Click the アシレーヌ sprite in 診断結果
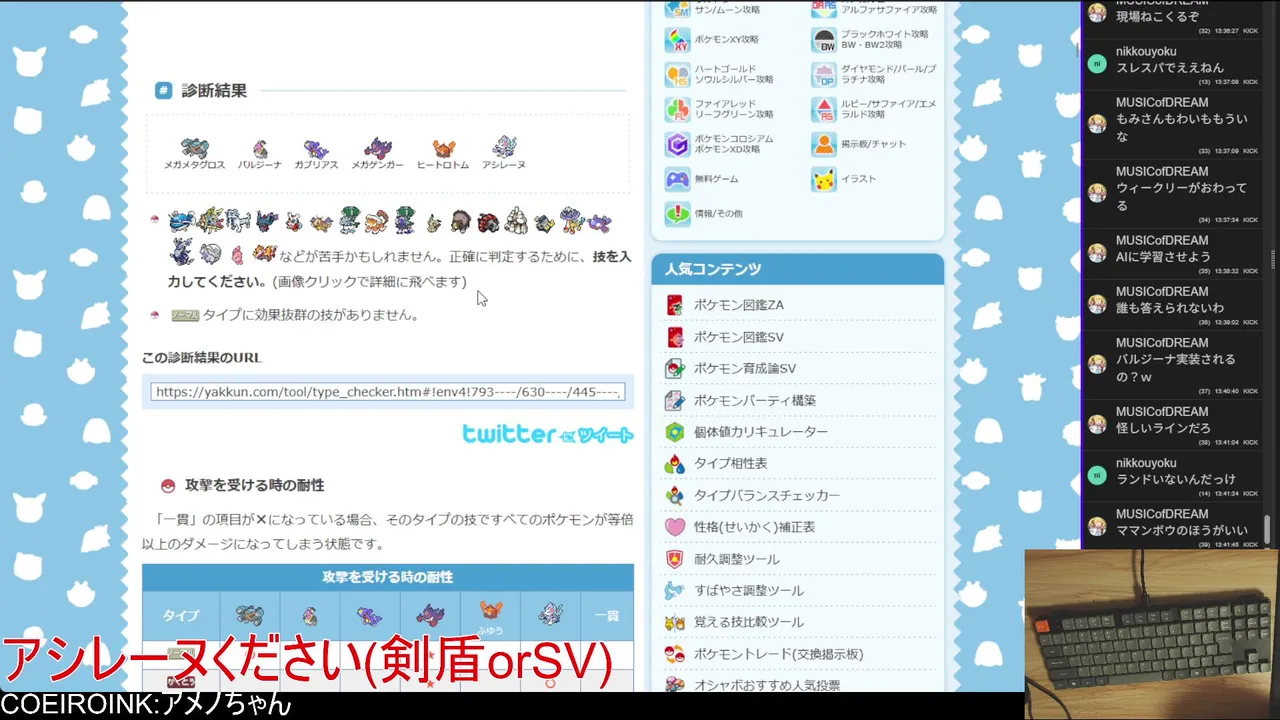The height and width of the screenshot is (720, 1280). (503, 148)
